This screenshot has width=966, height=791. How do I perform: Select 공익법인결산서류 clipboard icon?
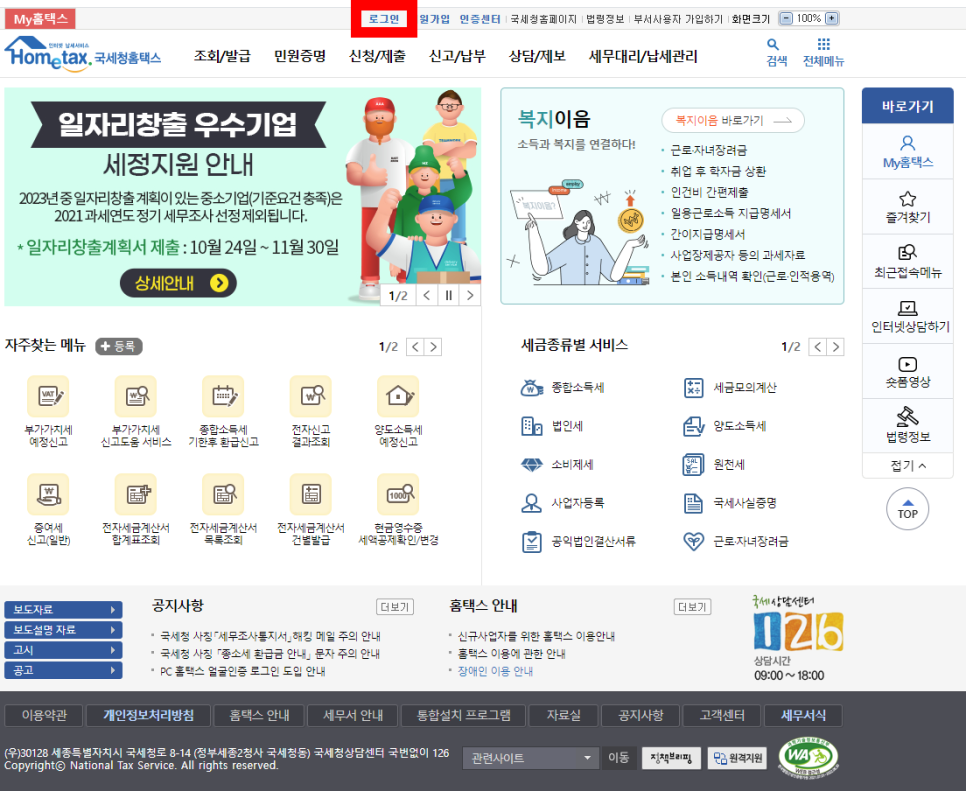[x=531, y=542]
